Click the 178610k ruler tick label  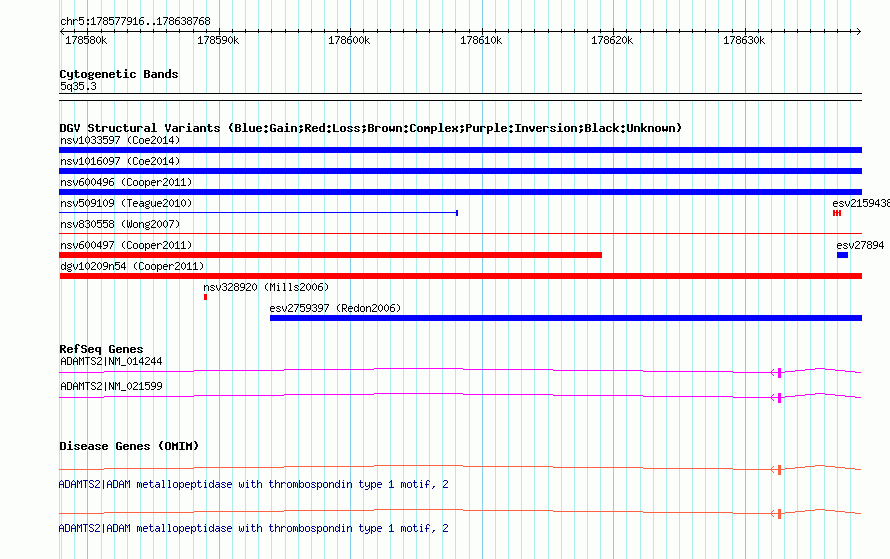(481, 40)
